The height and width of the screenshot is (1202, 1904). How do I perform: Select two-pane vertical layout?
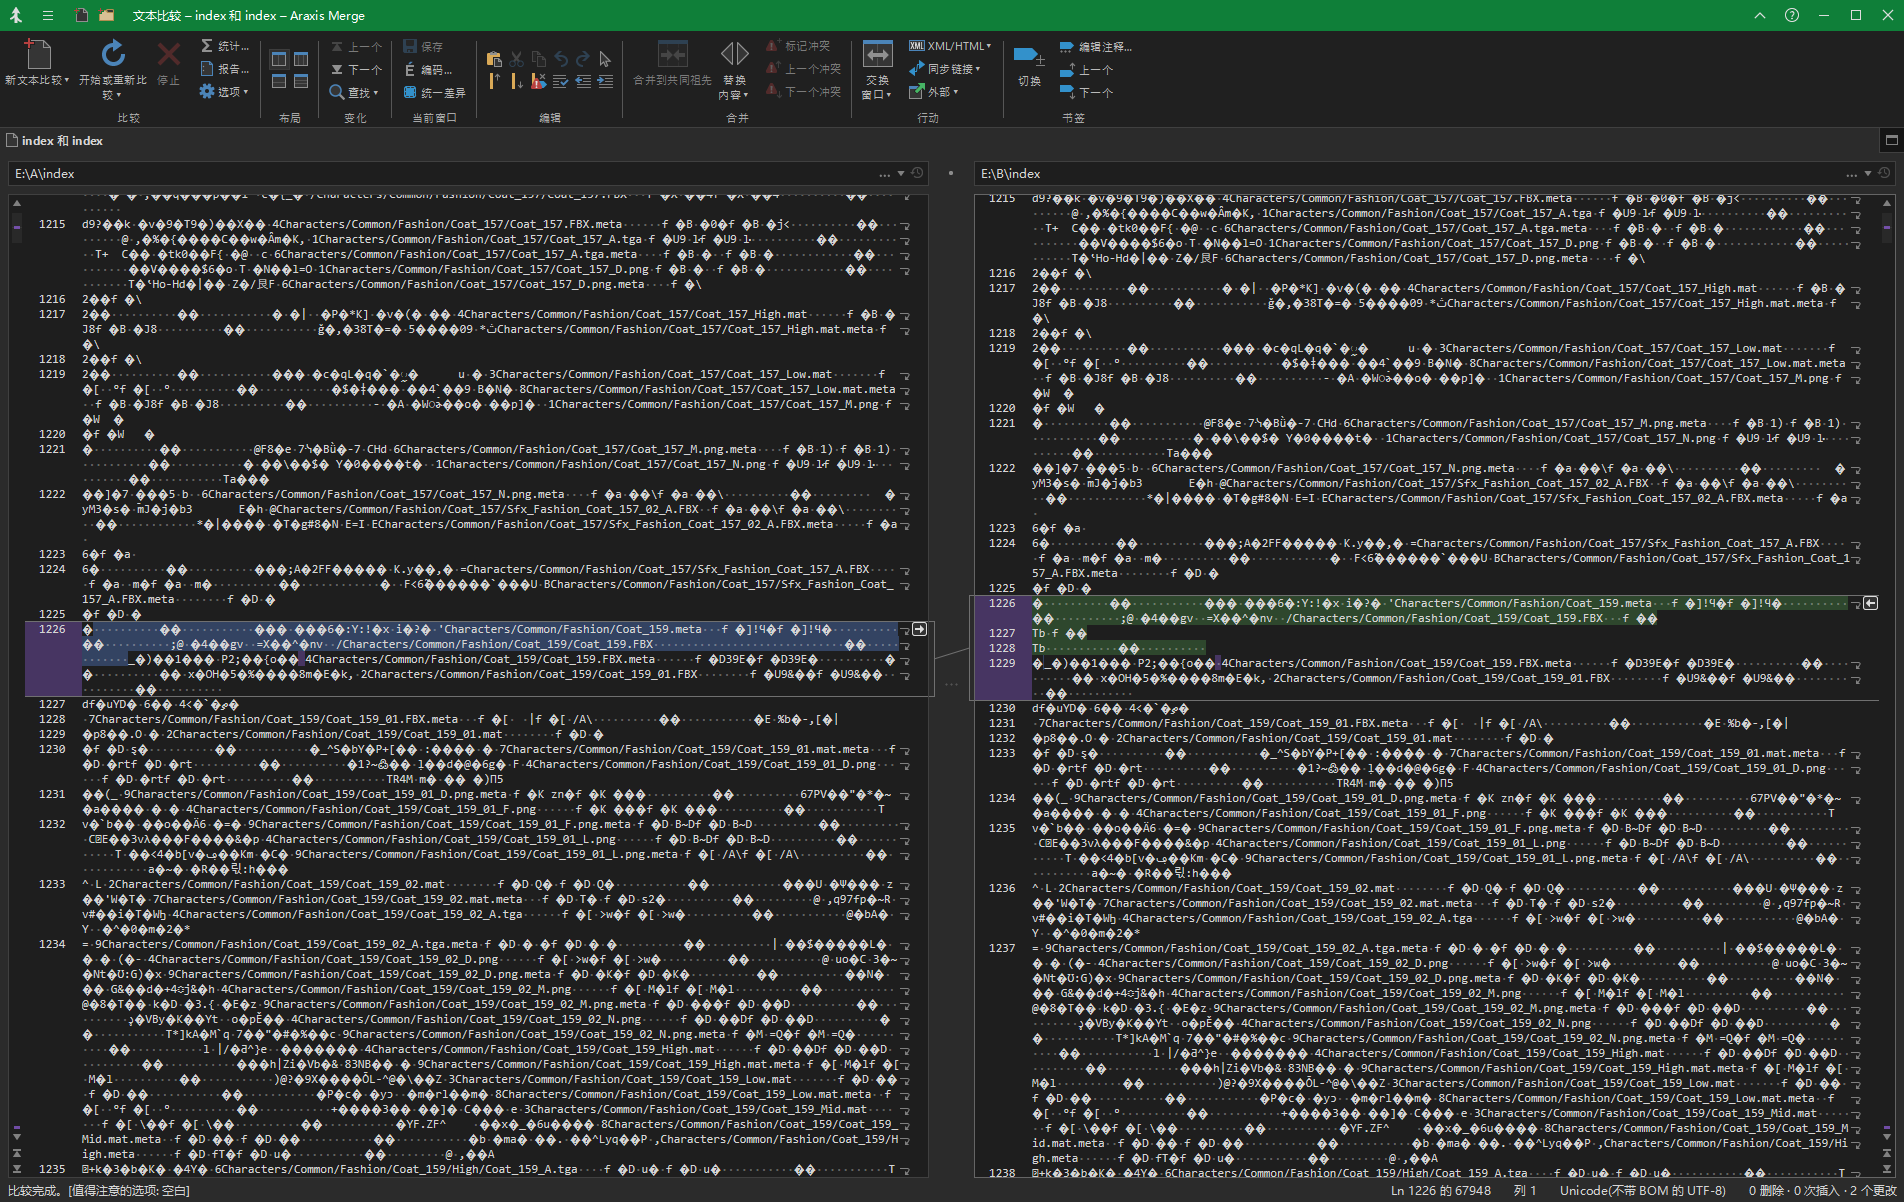[x=280, y=59]
